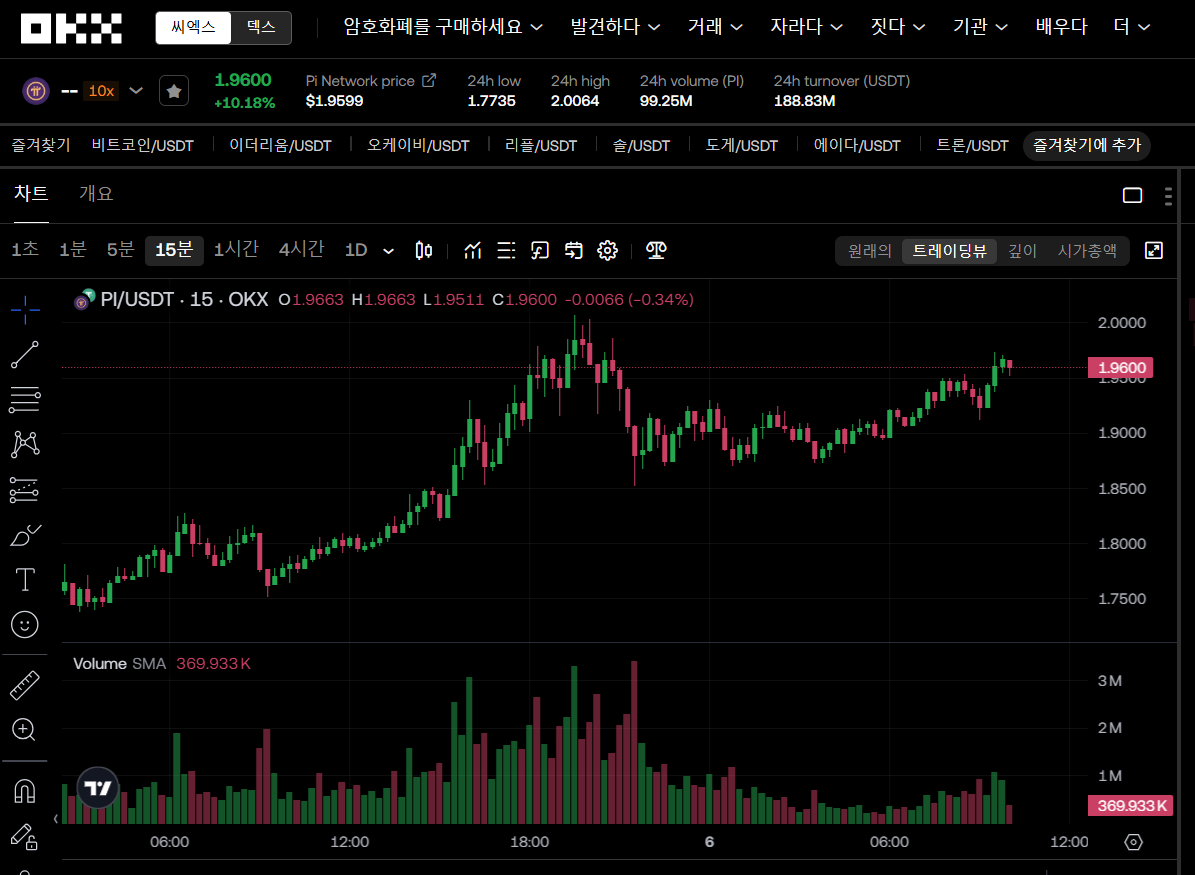Open the 이더리움/USDT pair
The image size is (1195, 875).
click(x=280, y=145)
